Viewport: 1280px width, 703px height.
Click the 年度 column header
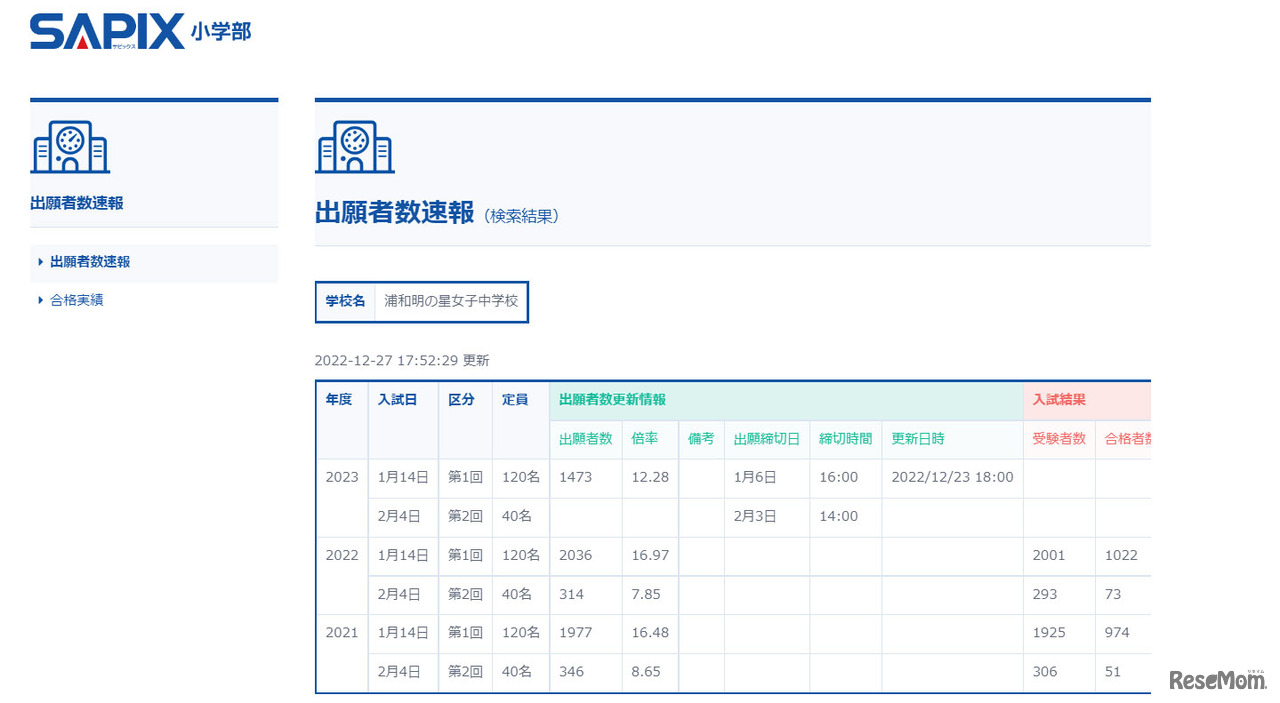(x=339, y=400)
